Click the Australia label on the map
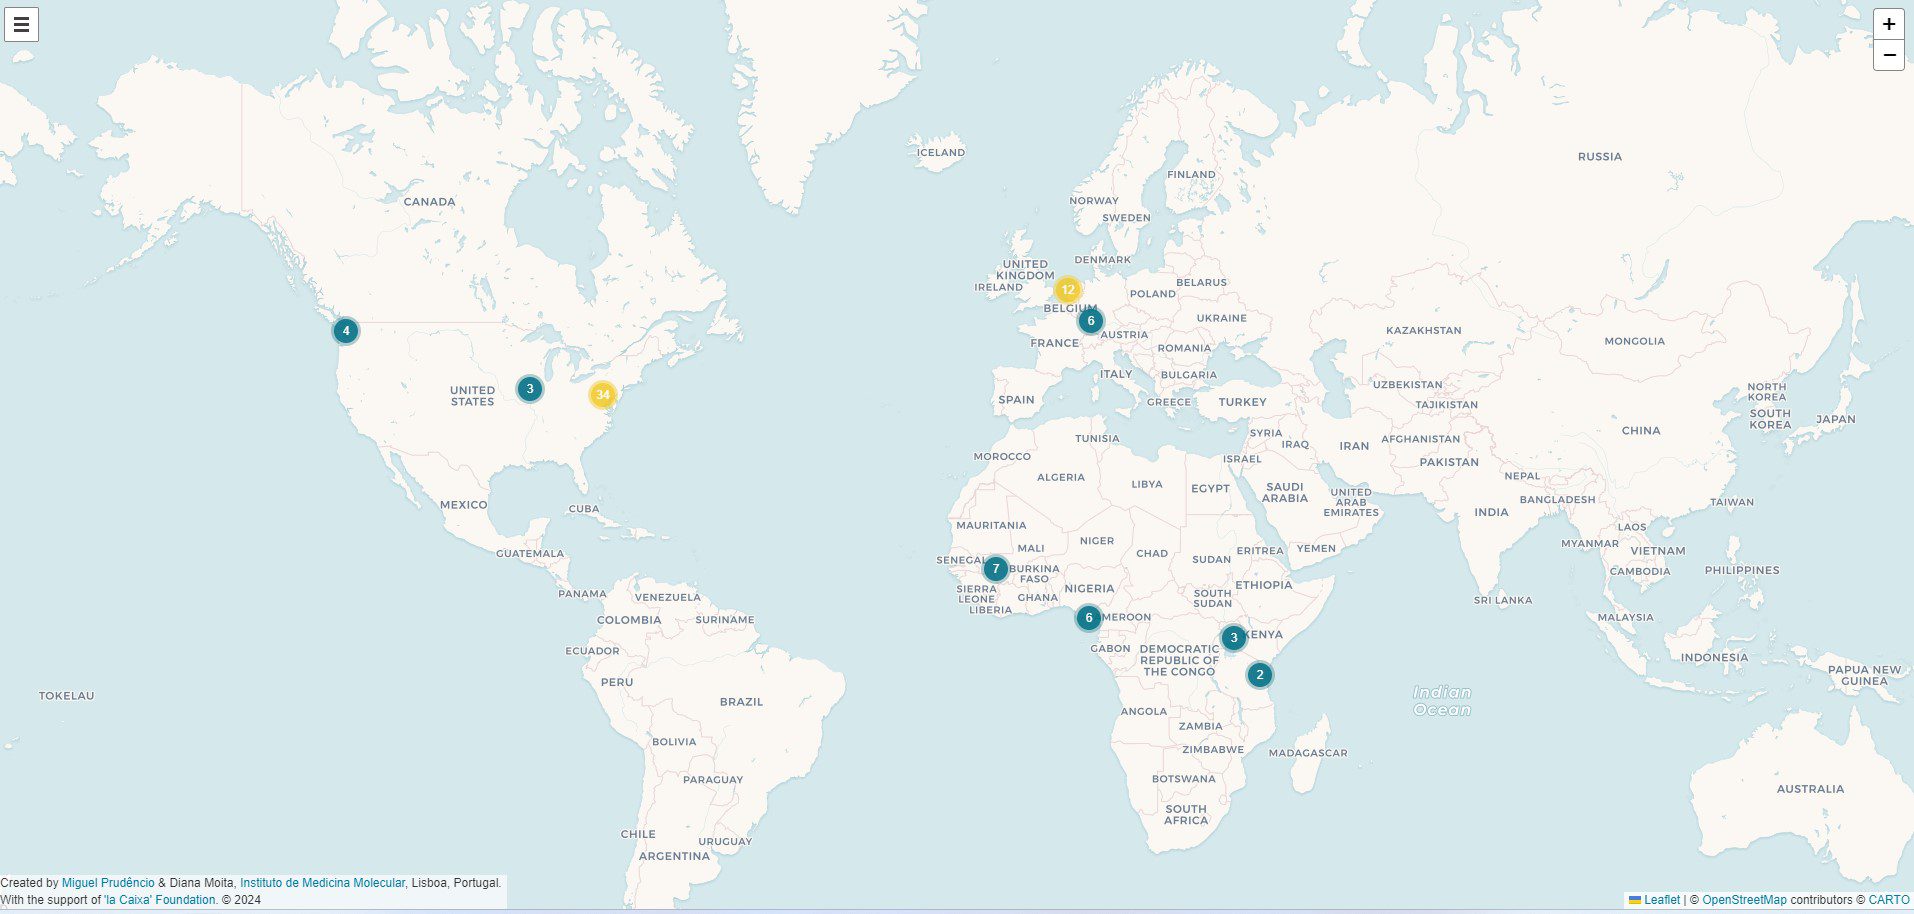 pyautogui.click(x=1809, y=789)
